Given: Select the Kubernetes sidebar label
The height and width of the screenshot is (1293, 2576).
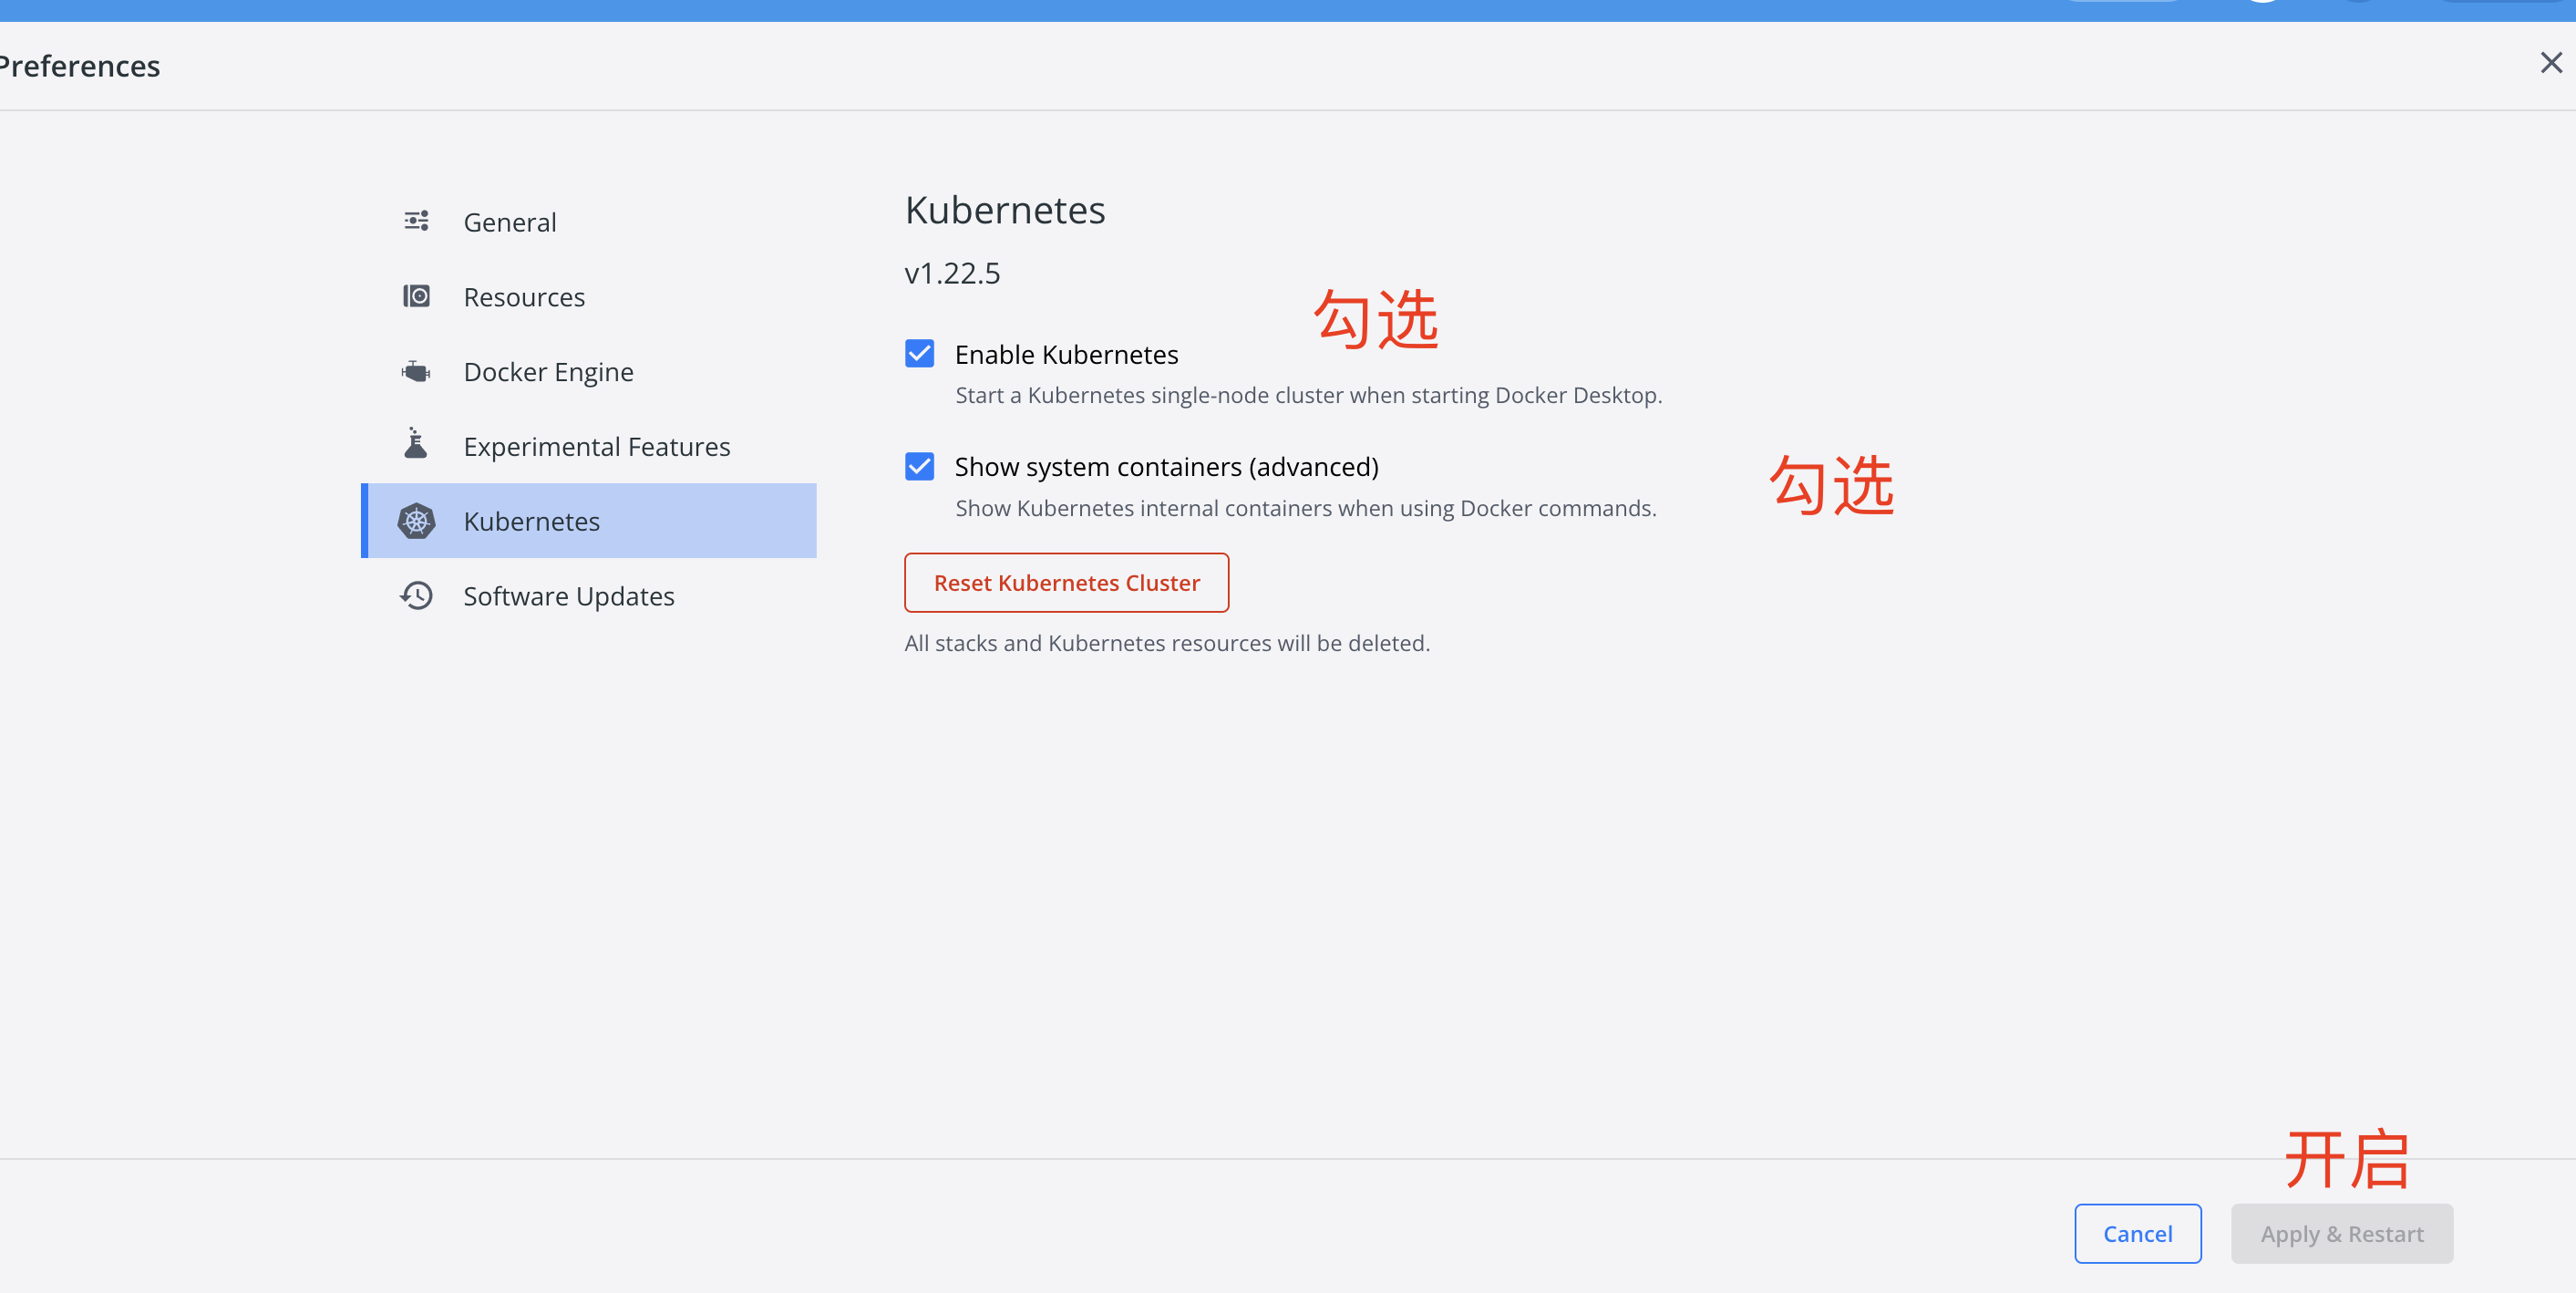Looking at the screenshot, I should coord(531,521).
